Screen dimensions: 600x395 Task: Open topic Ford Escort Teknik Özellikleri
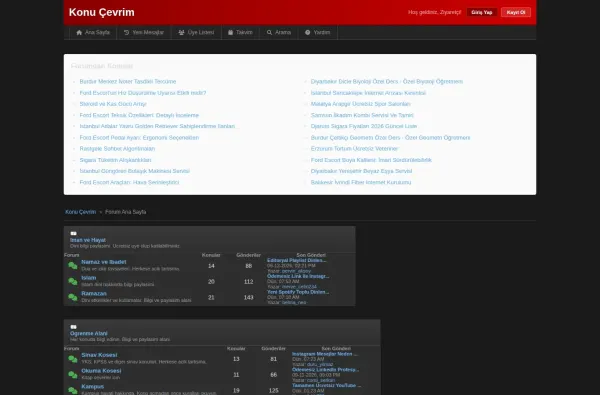tap(139, 115)
